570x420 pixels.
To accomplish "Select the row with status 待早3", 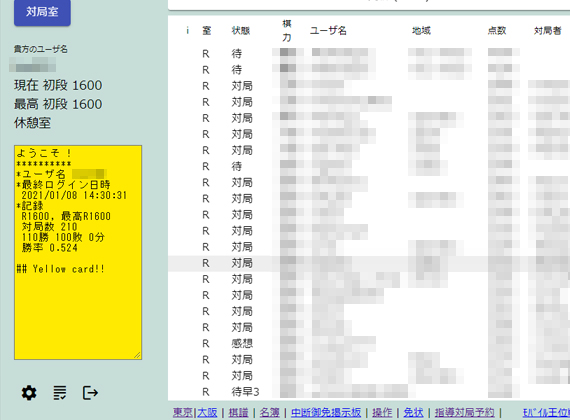I will [x=369, y=392].
